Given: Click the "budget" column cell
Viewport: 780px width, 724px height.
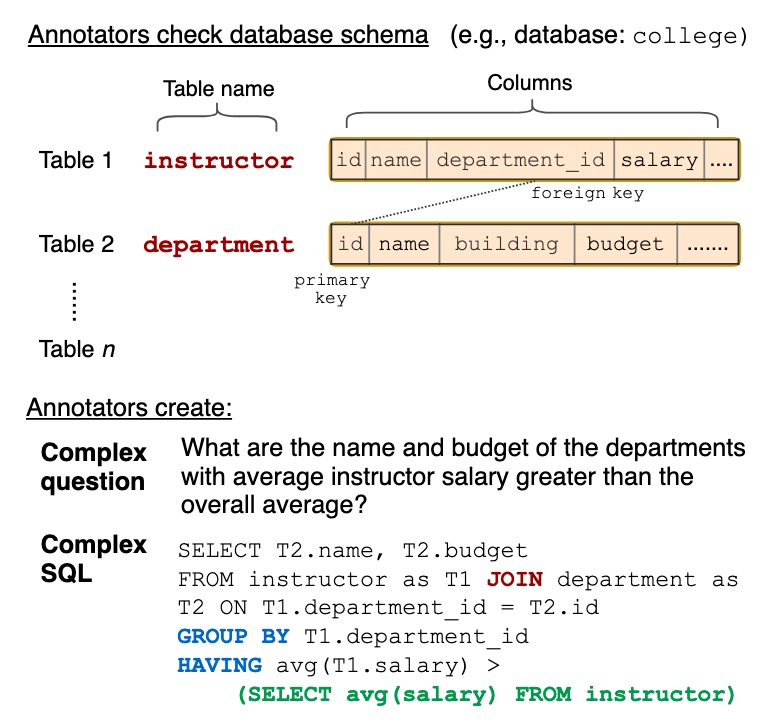Looking at the screenshot, I should point(625,244).
